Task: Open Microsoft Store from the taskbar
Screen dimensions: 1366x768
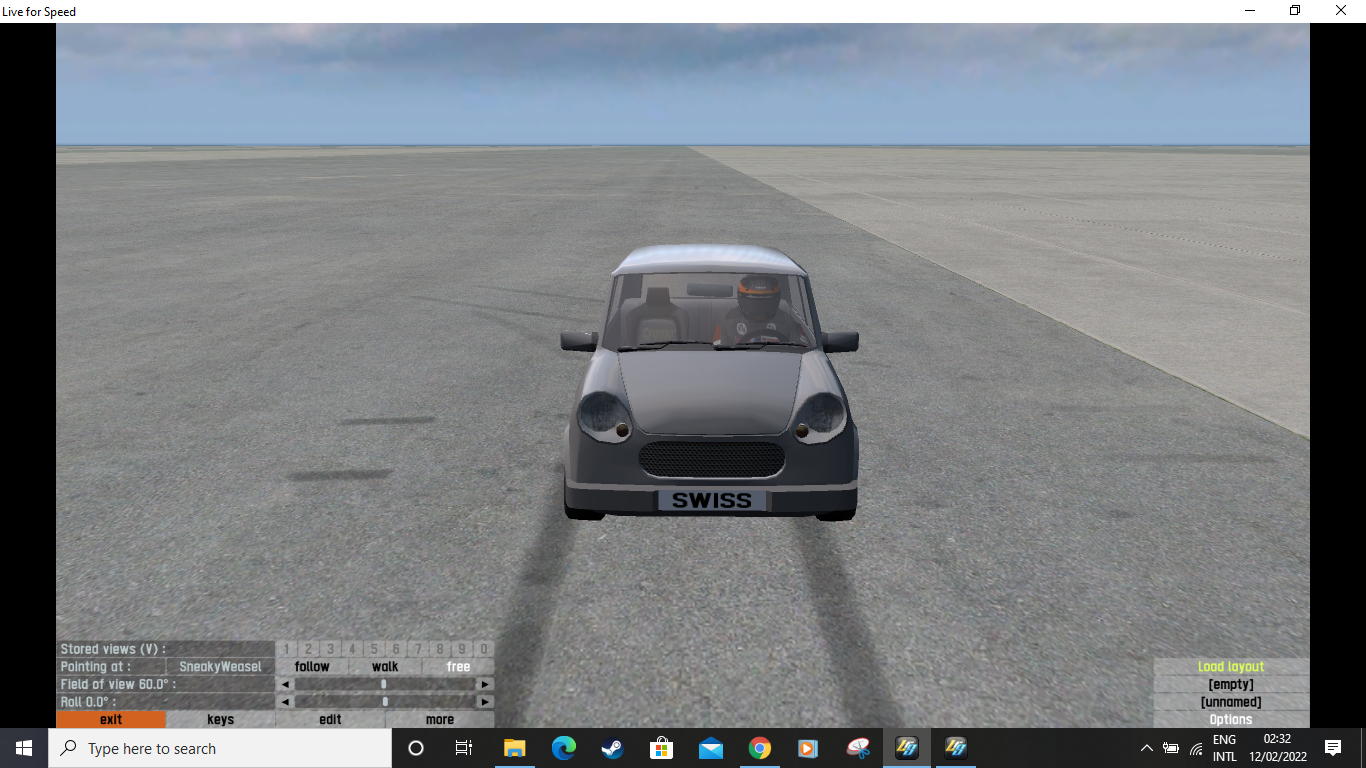Action: [662, 748]
